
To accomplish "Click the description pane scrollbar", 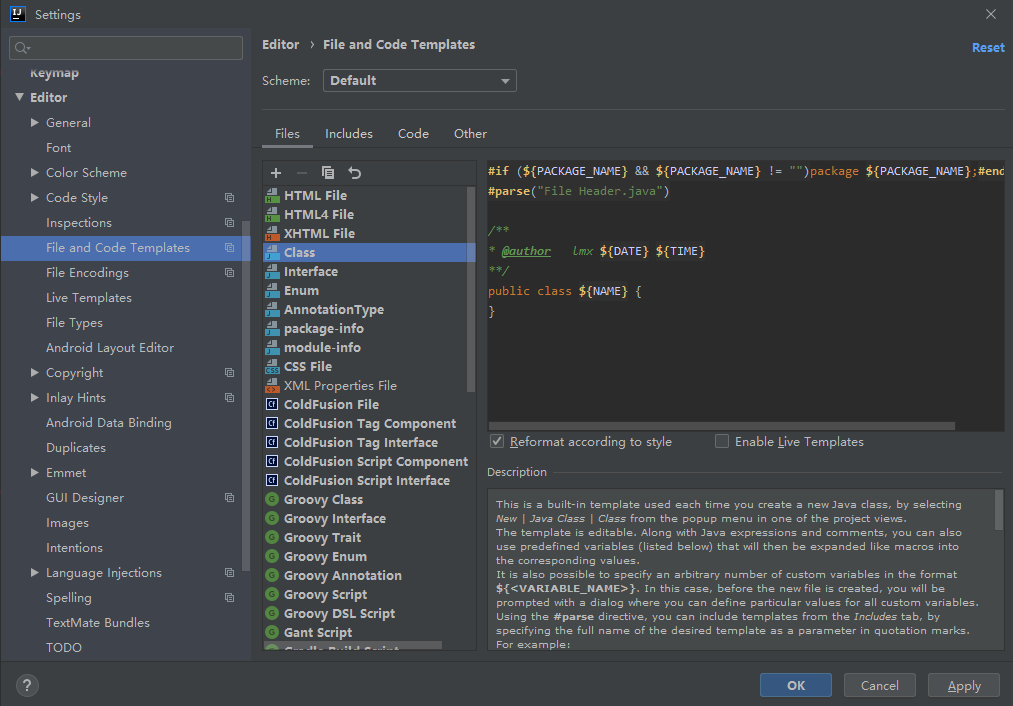I will point(999,509).
